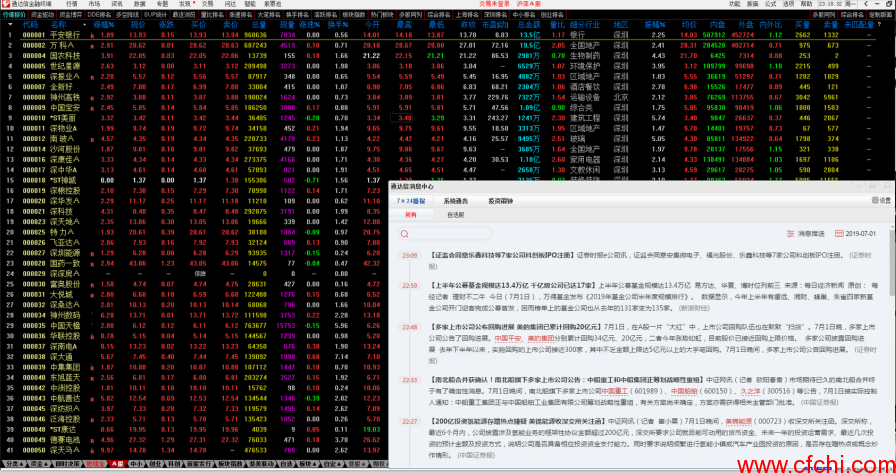Switch to the 港美联动 bottom tab
Viewport: 896px width, 473px height.
259,463
